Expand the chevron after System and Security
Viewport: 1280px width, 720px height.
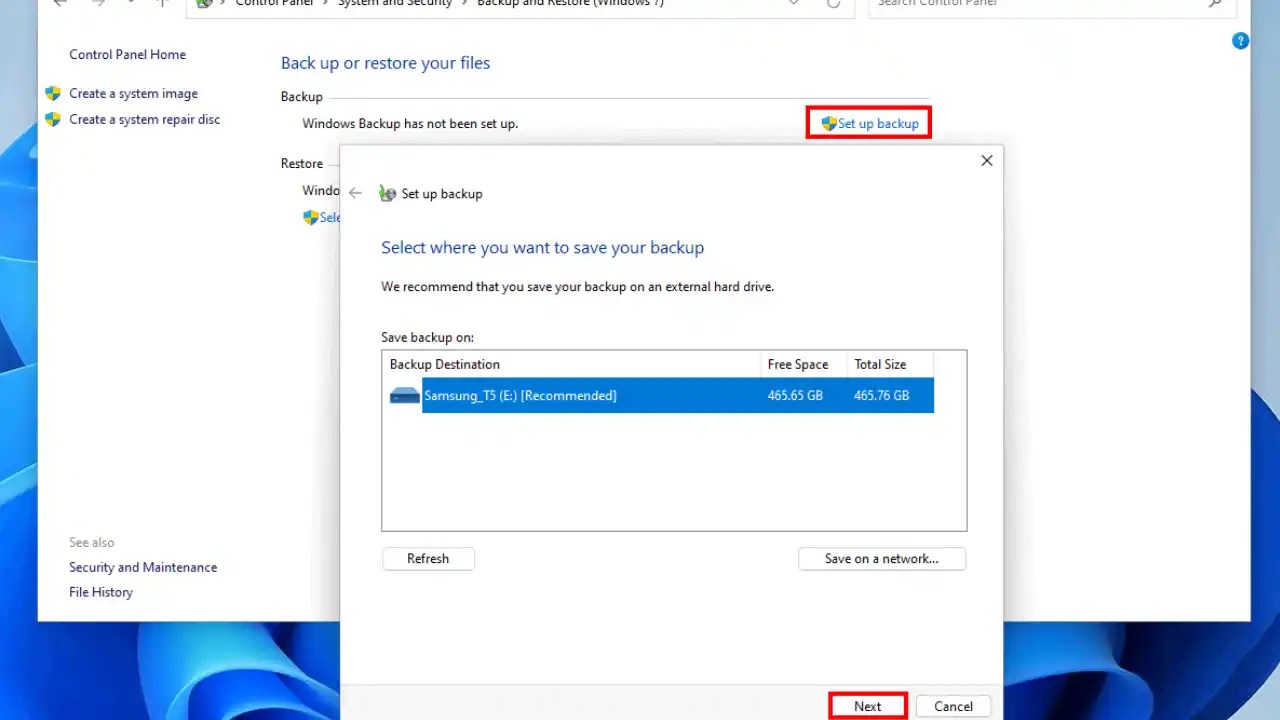[x=465, y=4]
